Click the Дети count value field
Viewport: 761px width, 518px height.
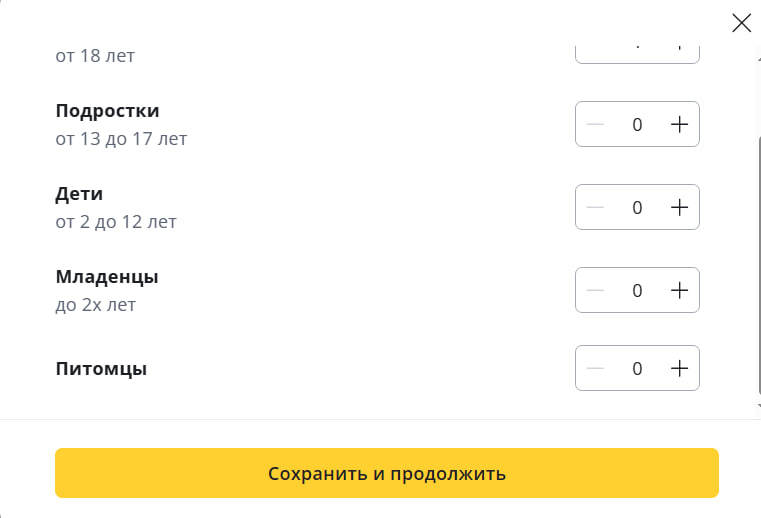coord(637,208)
